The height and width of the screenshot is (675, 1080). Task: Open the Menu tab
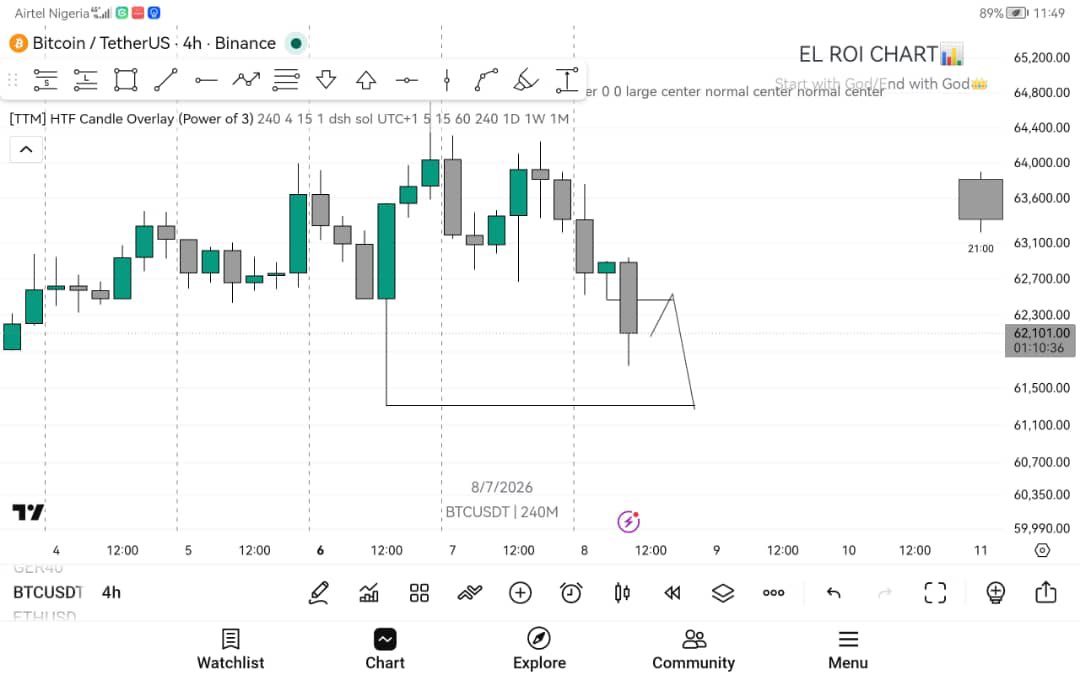click(848, 649)
